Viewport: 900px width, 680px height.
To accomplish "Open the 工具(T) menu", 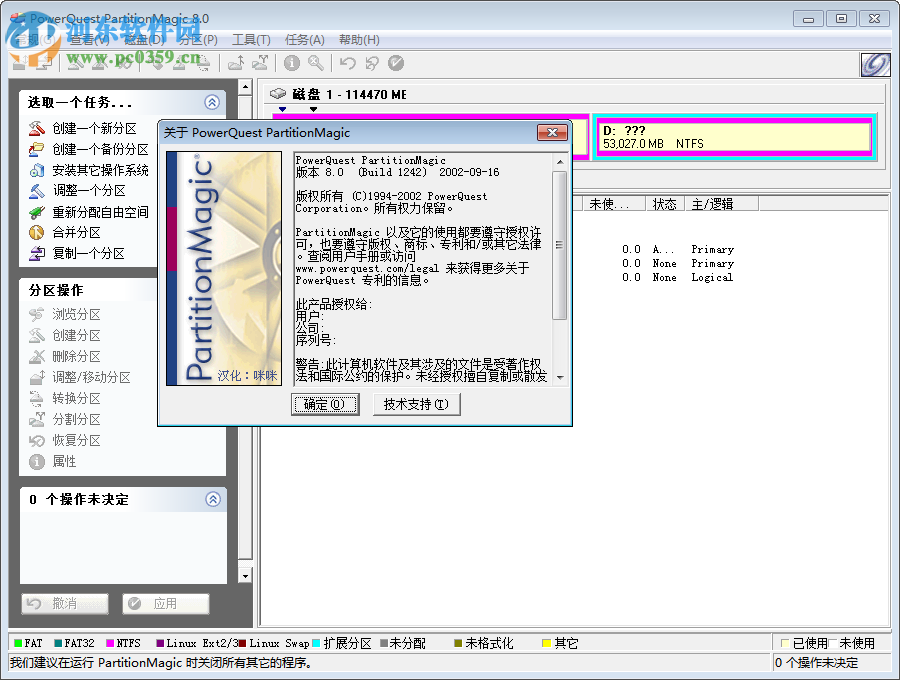I will [250, 39].
